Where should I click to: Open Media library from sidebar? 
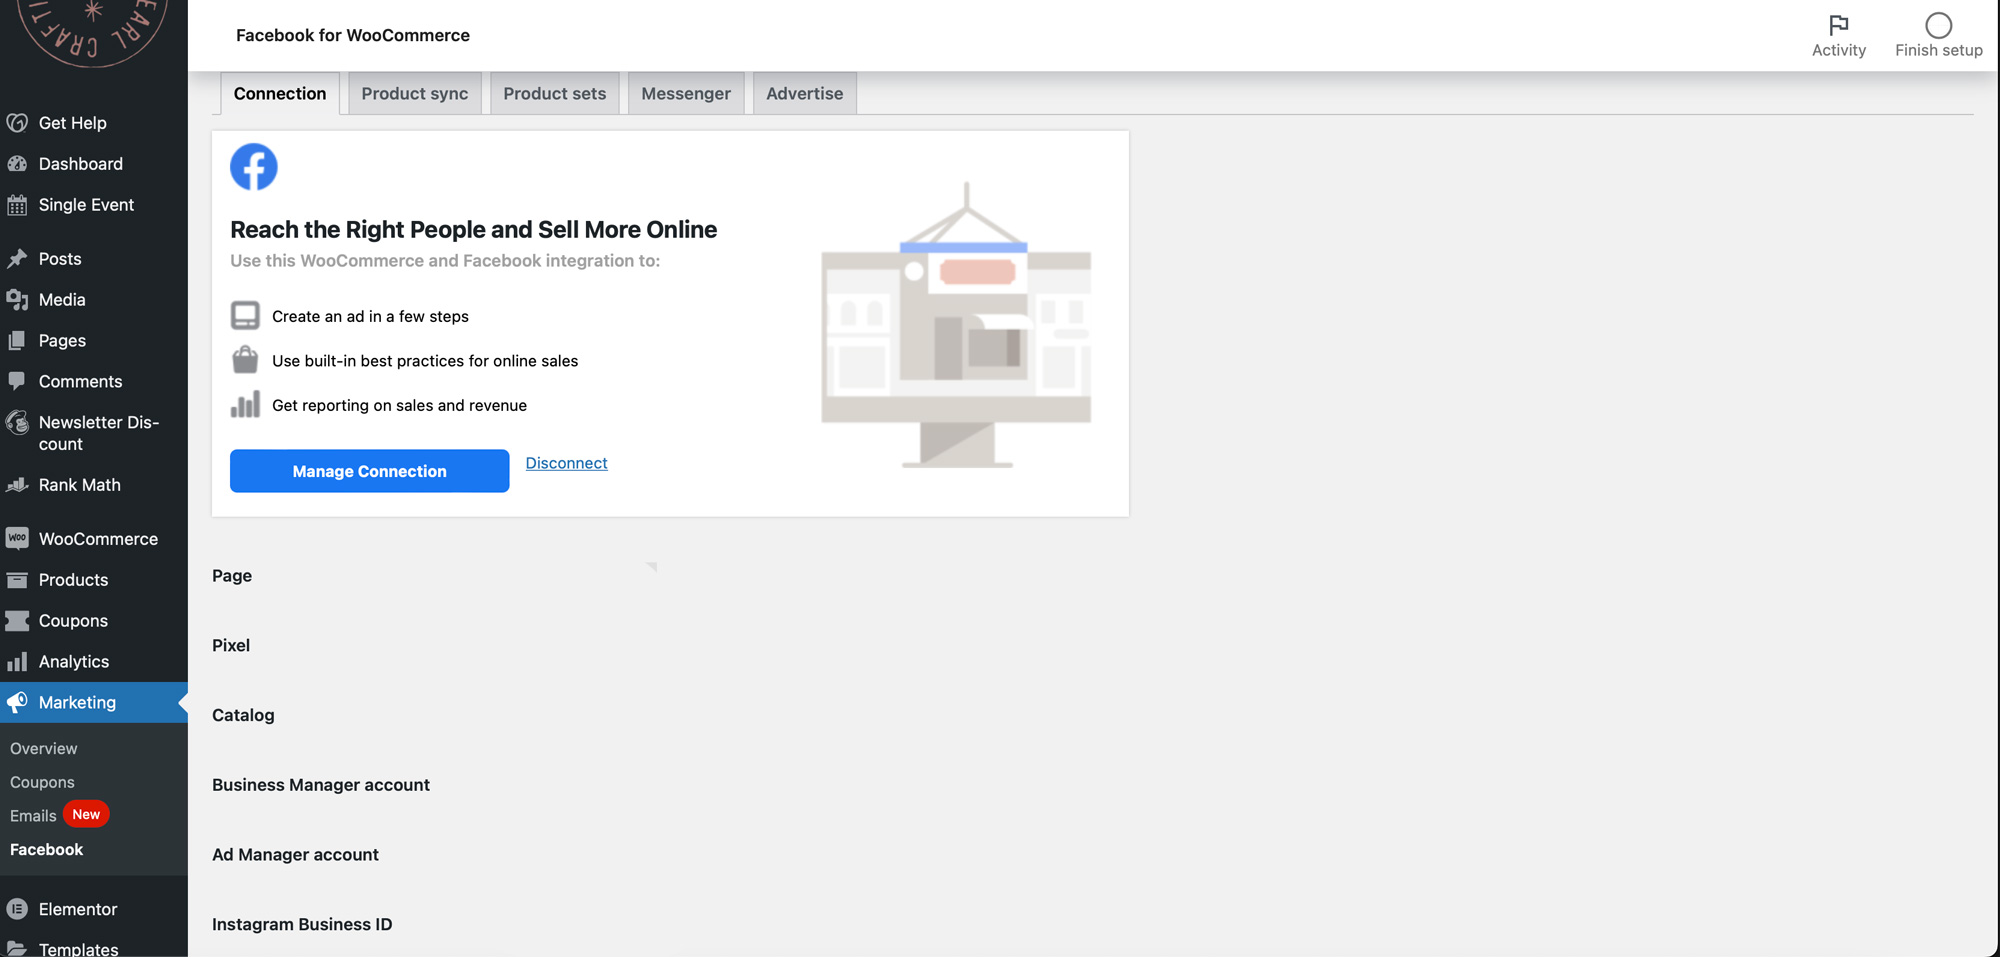61,300
